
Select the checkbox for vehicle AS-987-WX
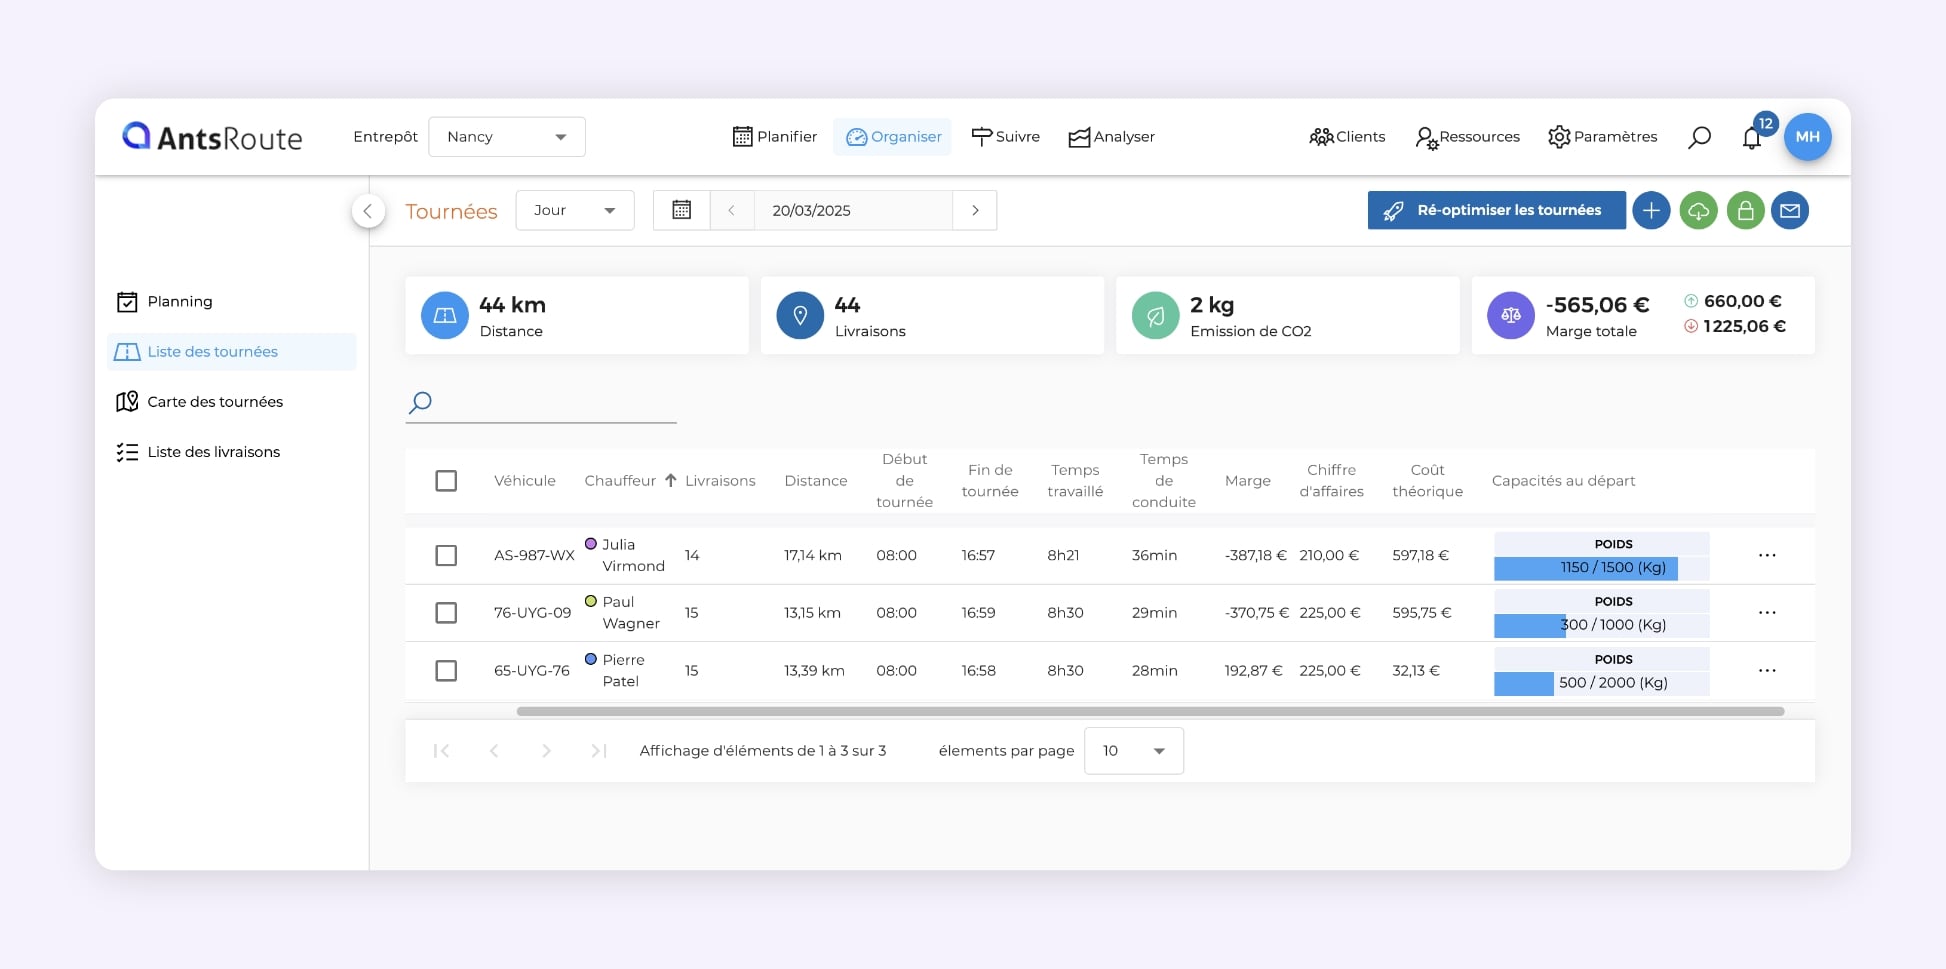[x=446, y=555]
